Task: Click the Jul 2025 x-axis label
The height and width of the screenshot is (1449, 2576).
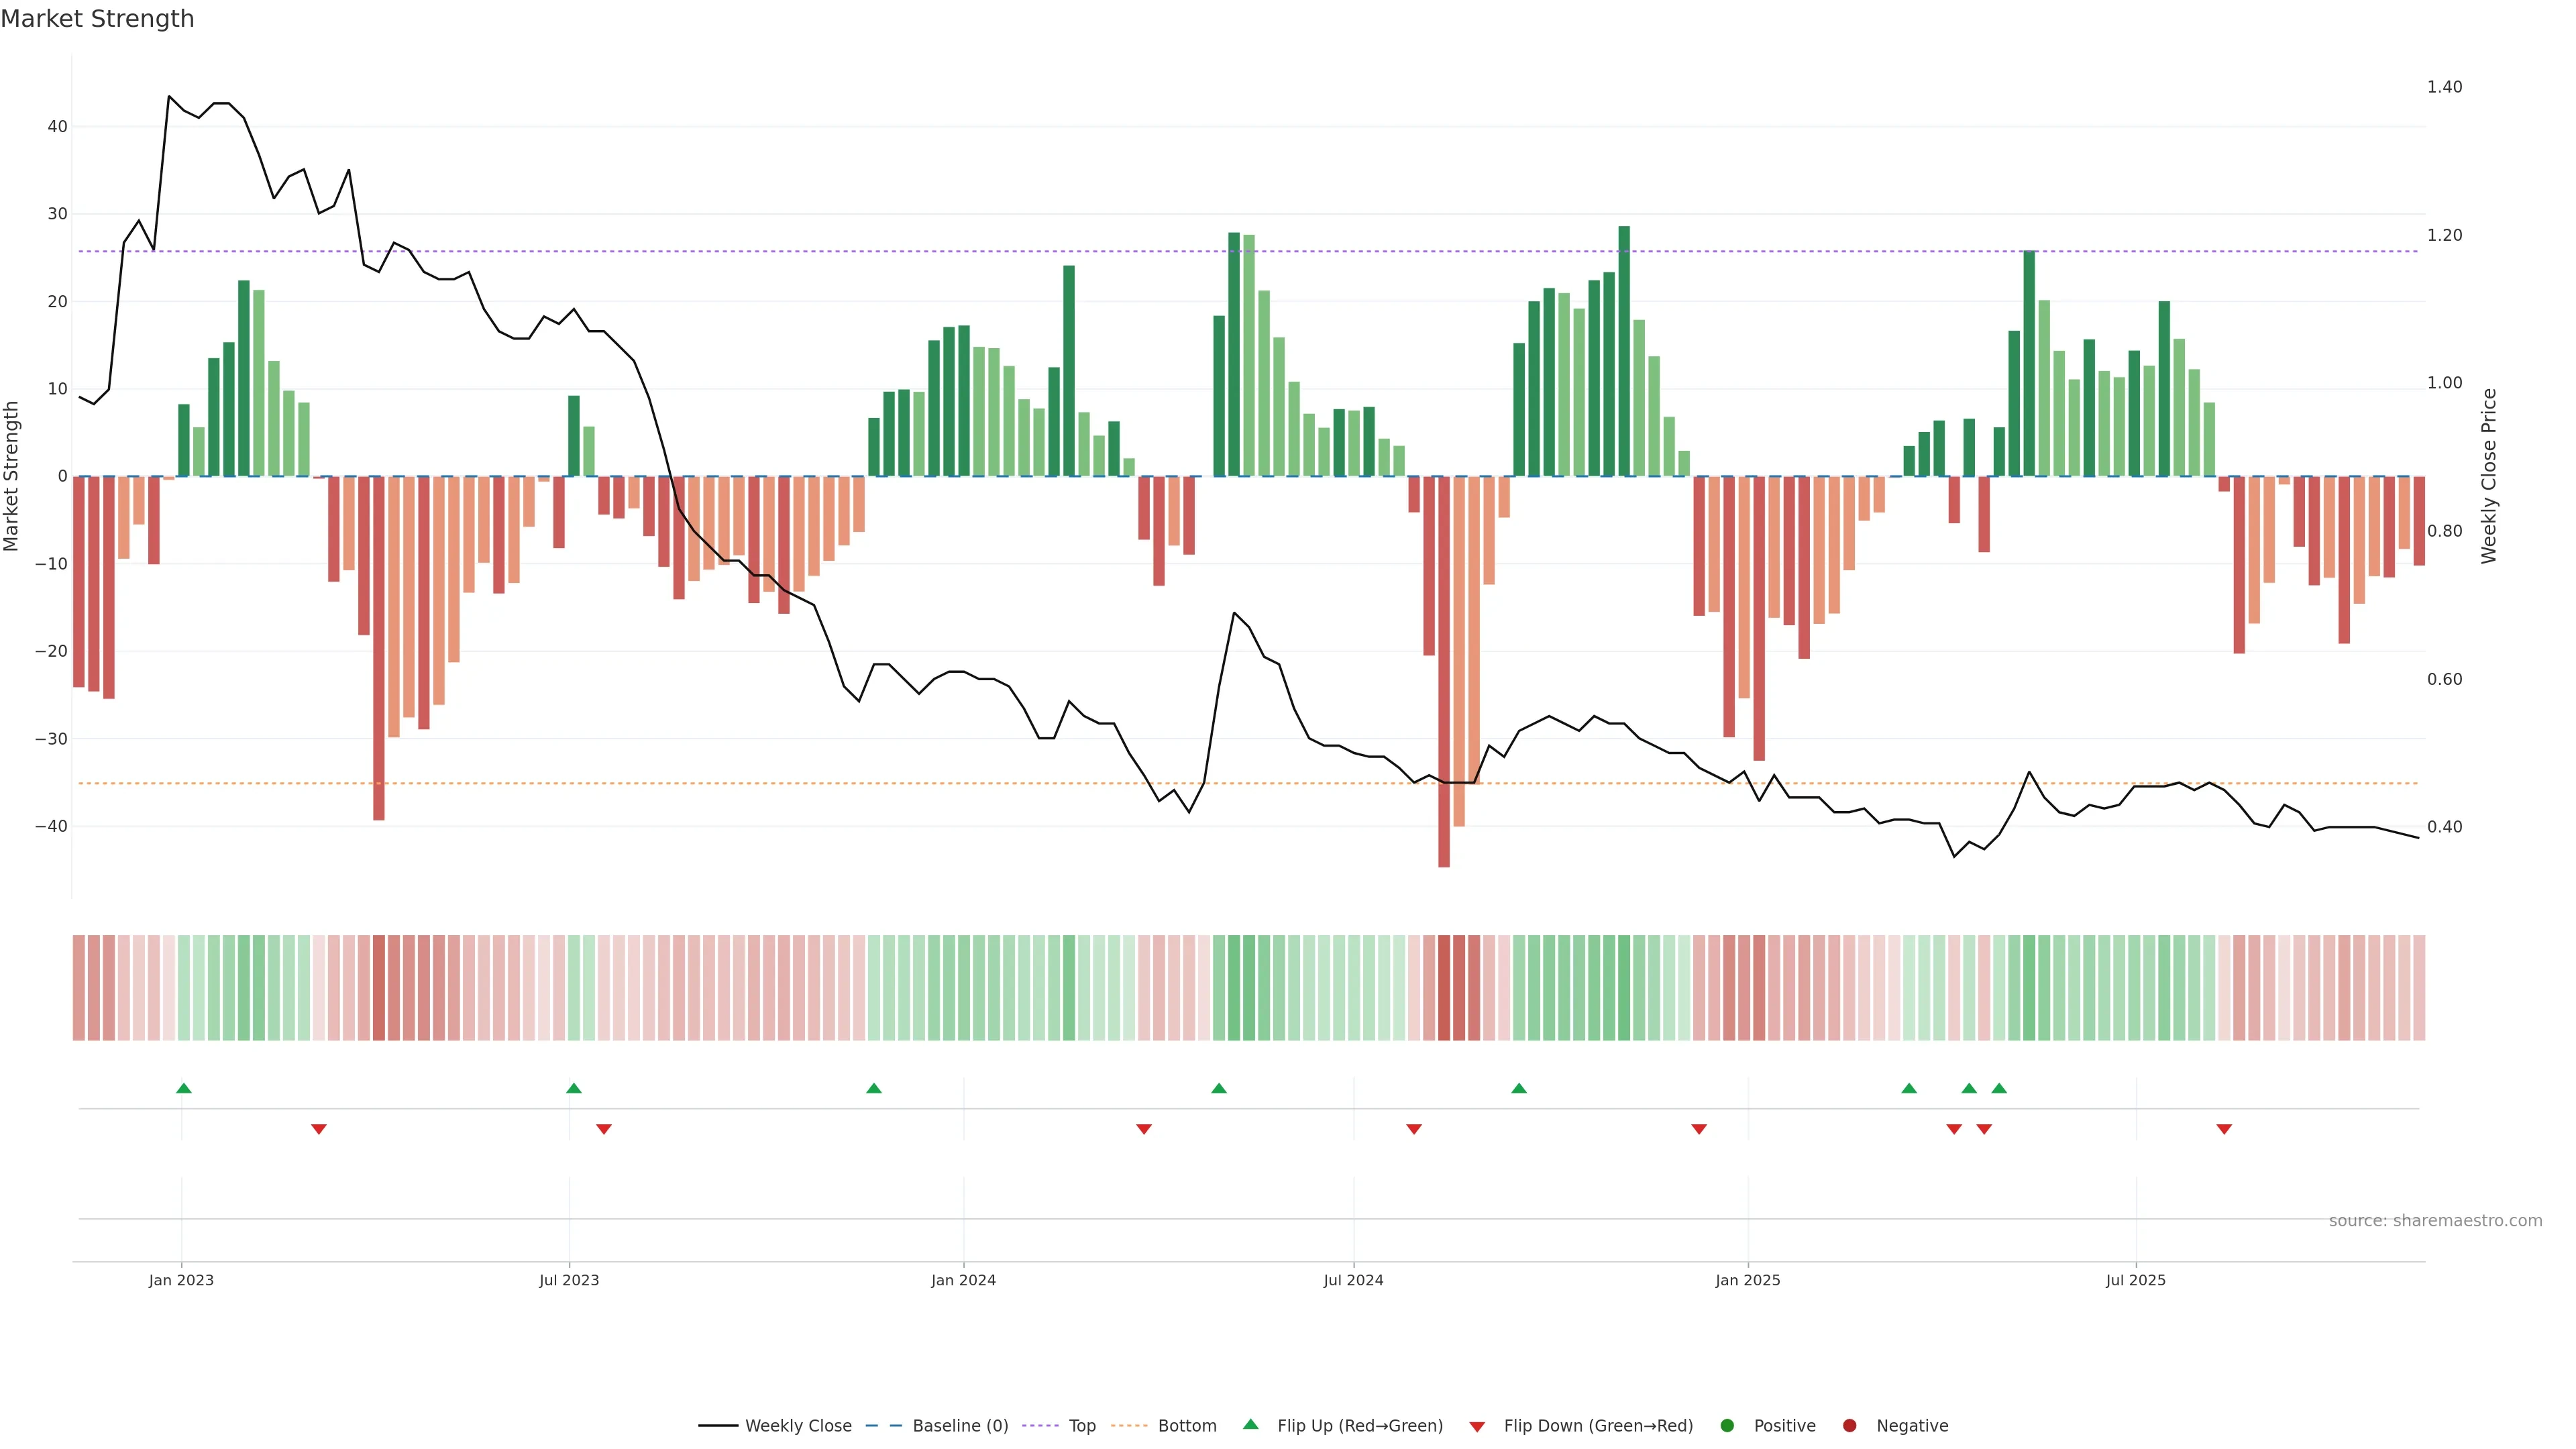Action: (2135, 1280)
